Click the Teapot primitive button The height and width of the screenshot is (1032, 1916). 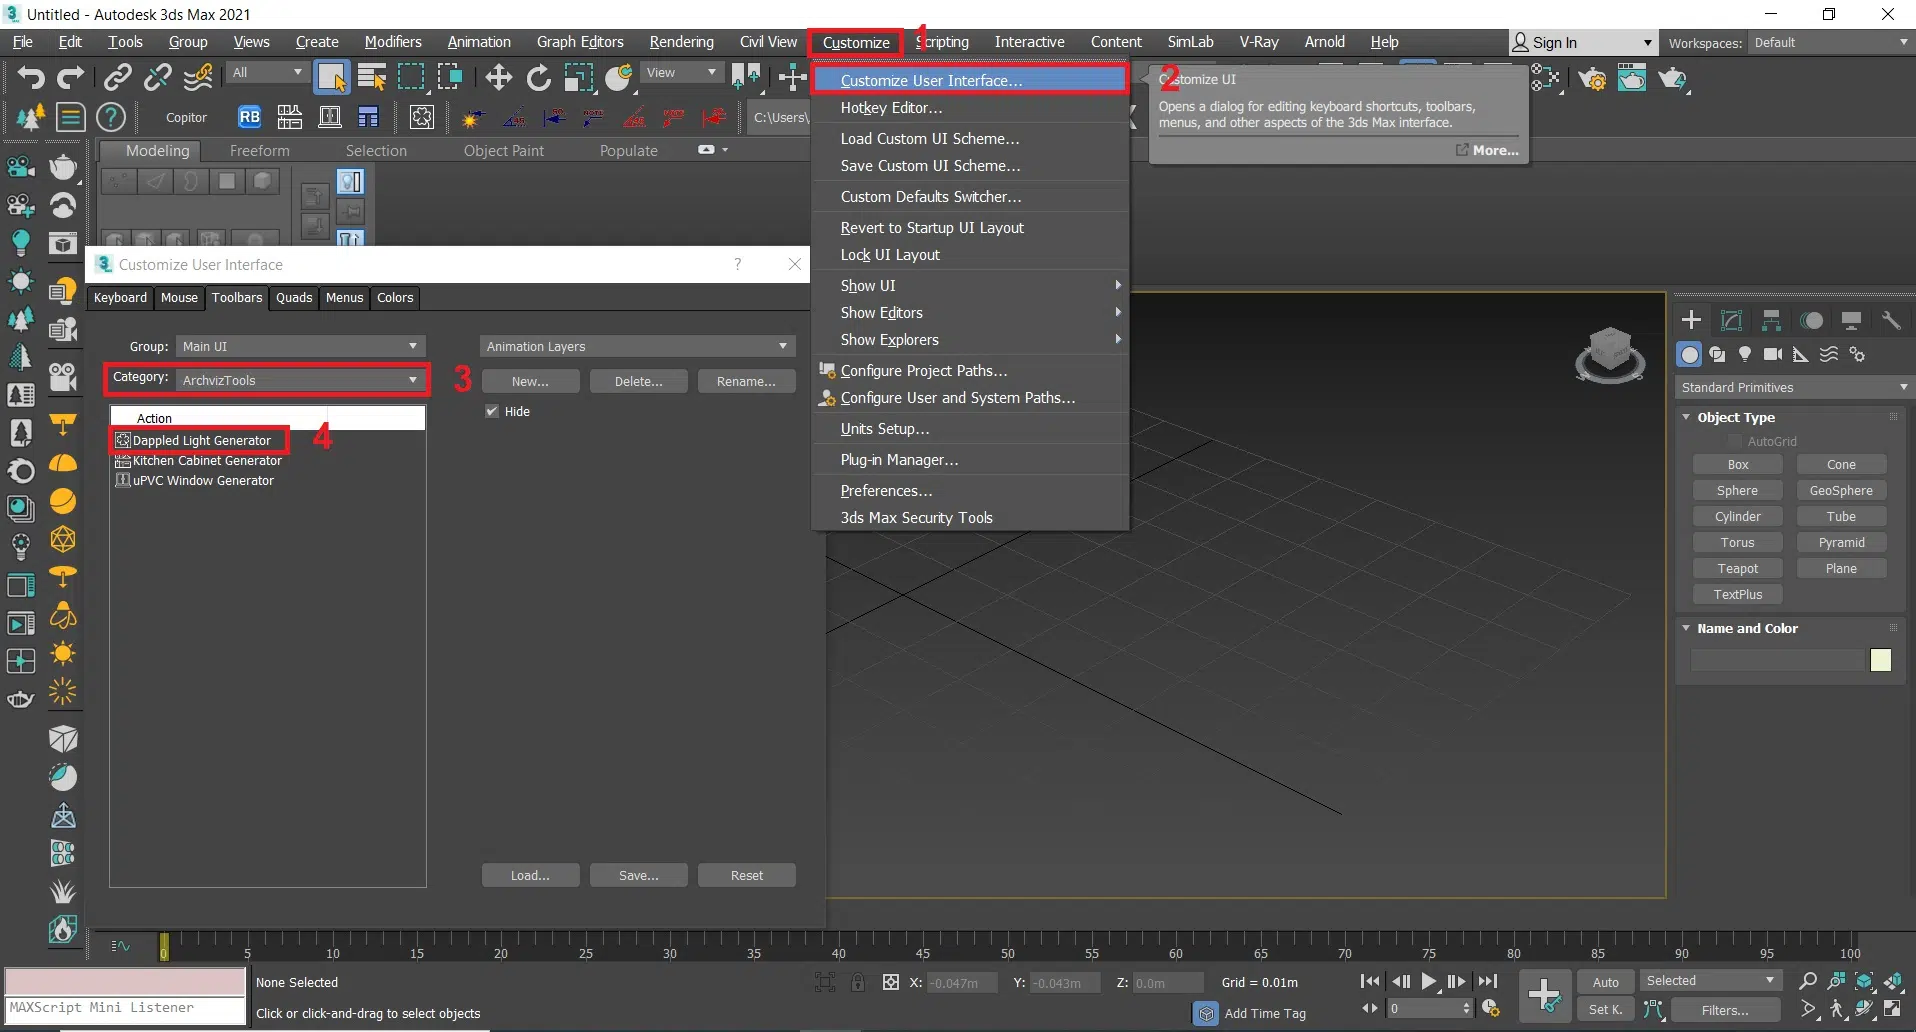[x=1737, y=568]
